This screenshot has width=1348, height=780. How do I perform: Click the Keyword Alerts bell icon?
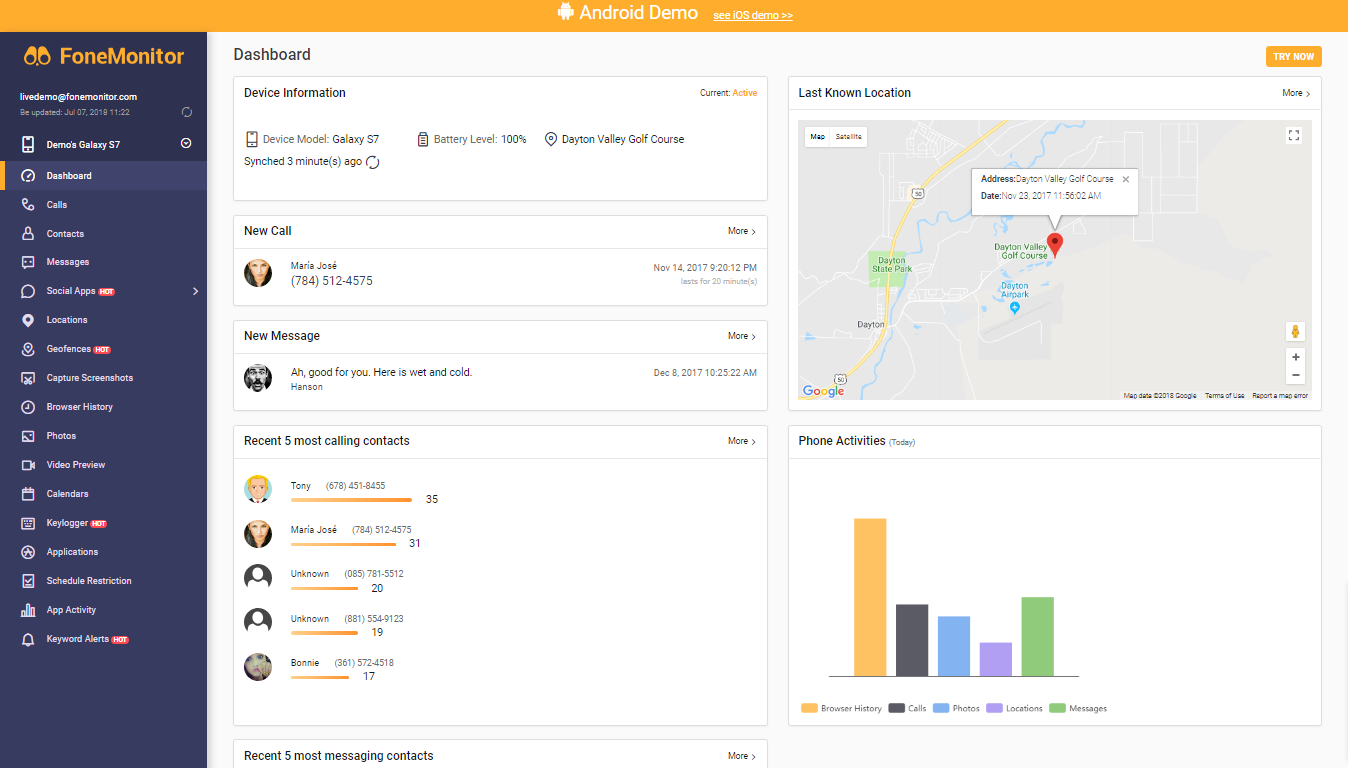pos(28,639)
